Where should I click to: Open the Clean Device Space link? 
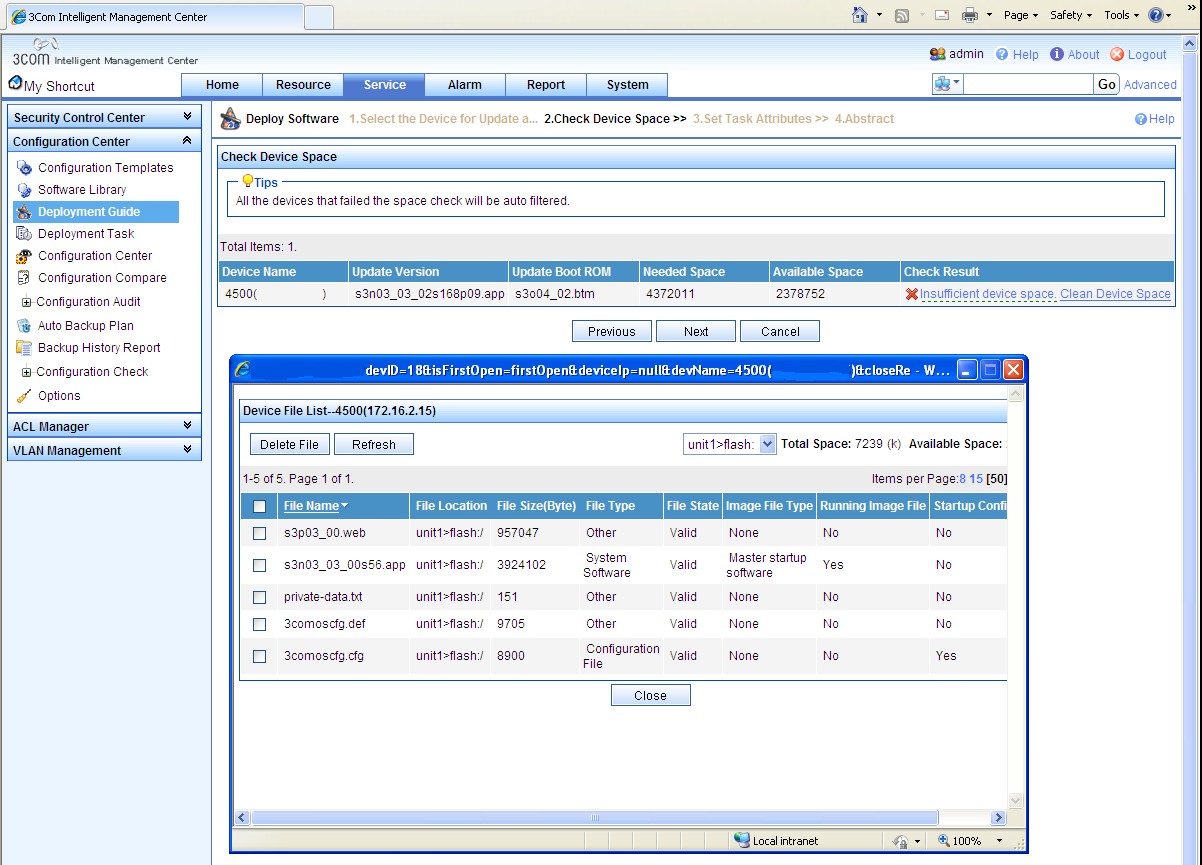[x=1114, y=293]
